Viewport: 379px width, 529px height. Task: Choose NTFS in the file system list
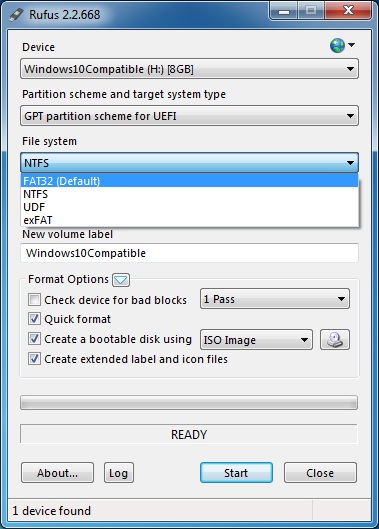click(x=189, y=194)
